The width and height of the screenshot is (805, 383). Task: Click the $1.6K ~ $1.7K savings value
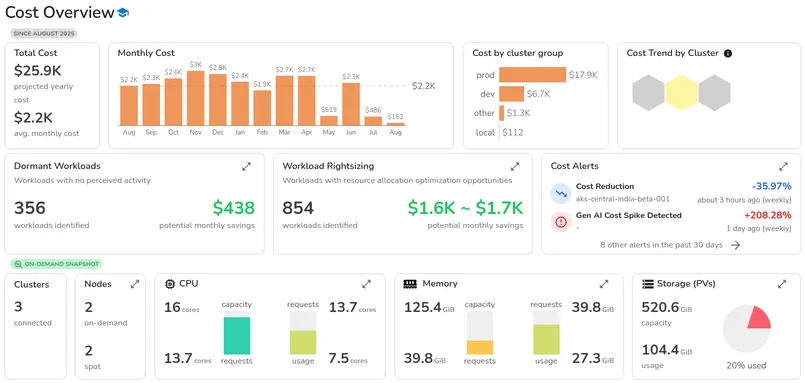pyautogui.click(x=466, y=208)
